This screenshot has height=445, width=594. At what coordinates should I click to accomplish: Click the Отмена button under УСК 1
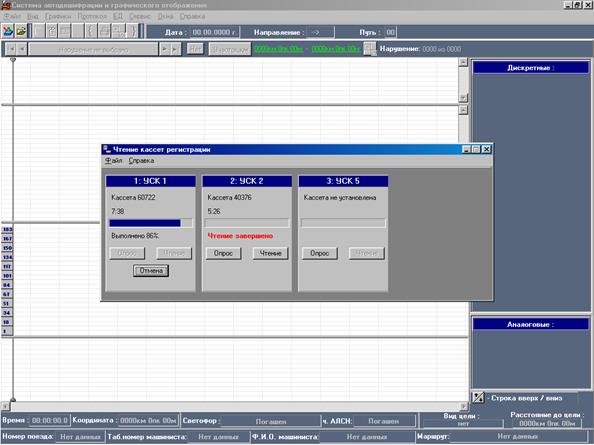(x=151, y=271)
